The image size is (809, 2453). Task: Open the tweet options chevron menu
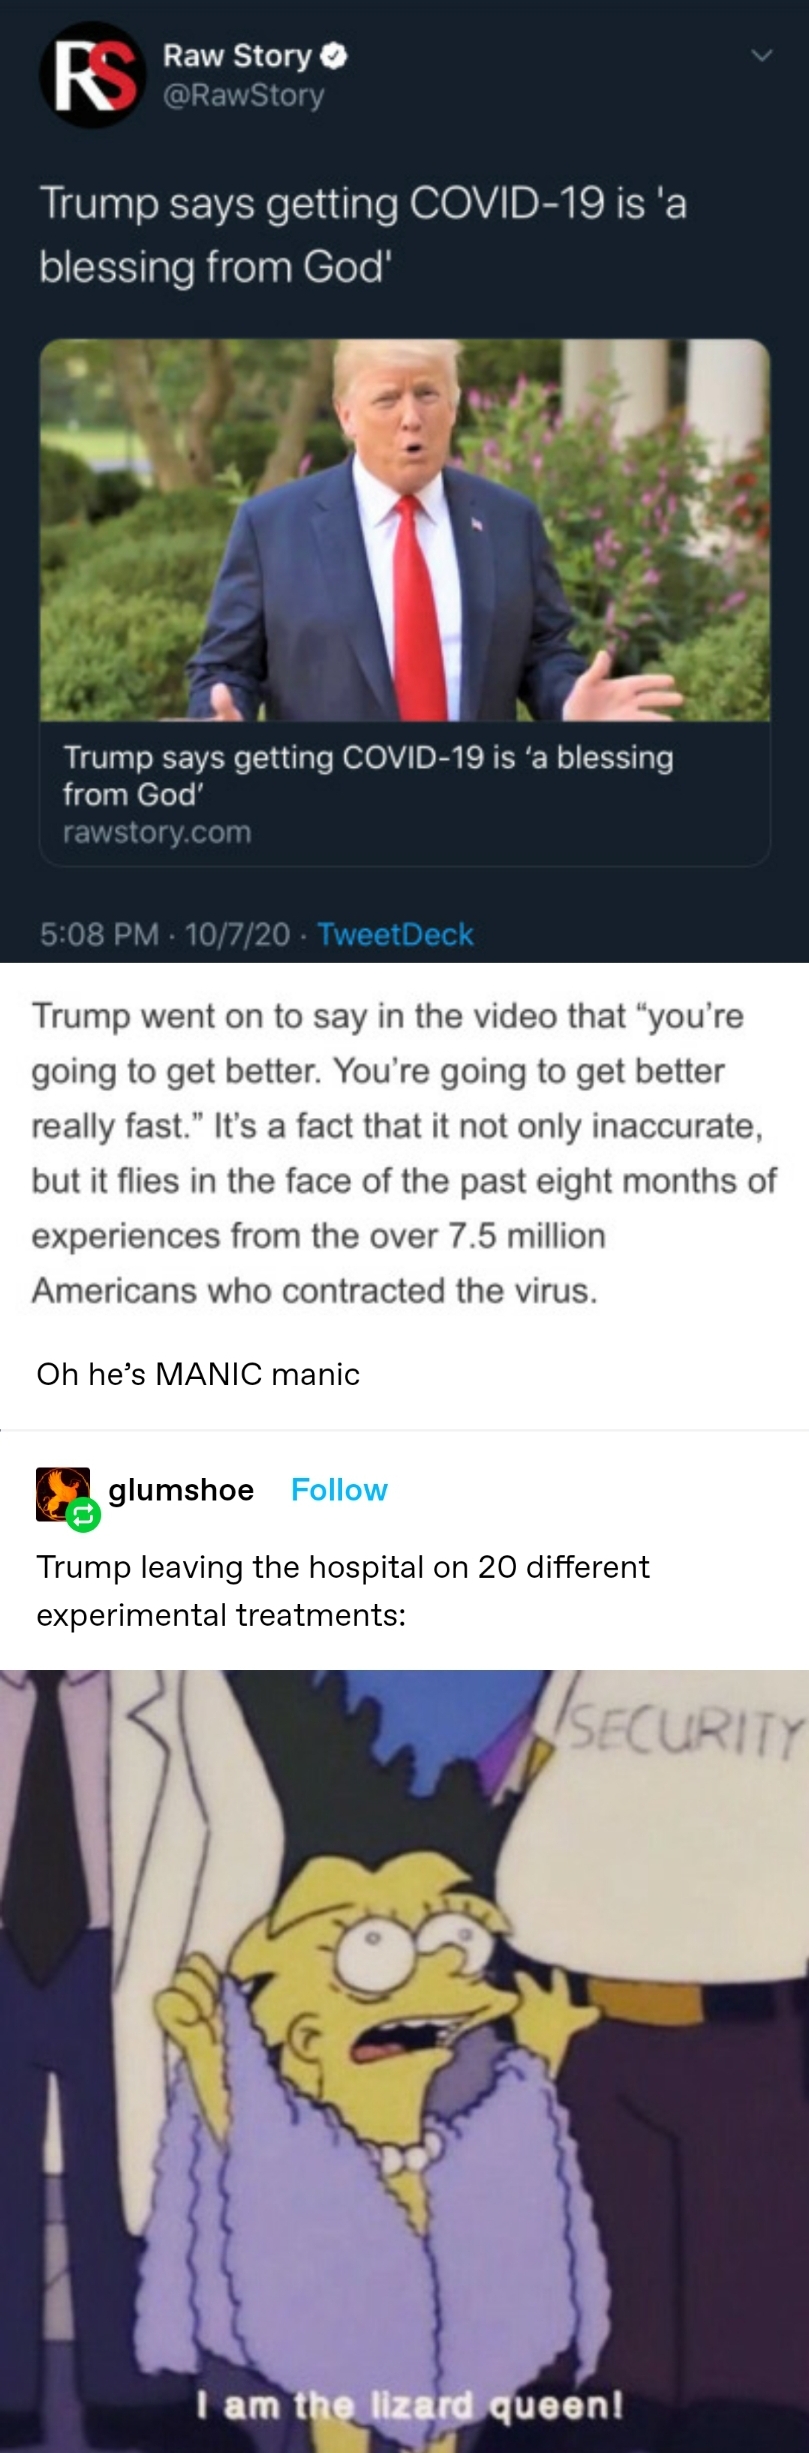tap(762, 56)
